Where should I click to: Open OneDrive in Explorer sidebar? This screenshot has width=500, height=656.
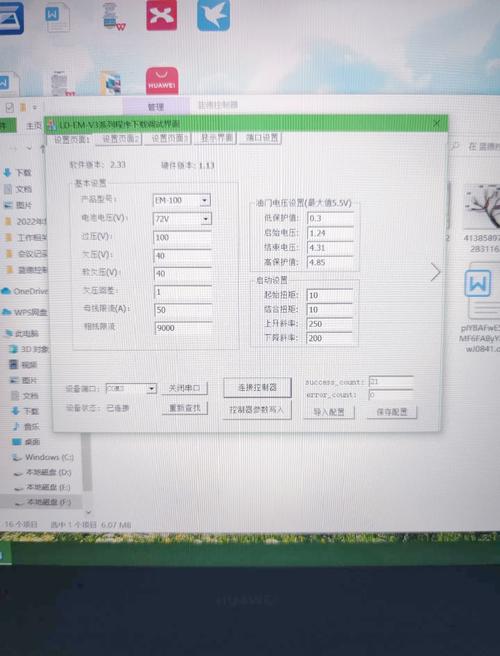point(24,291)
